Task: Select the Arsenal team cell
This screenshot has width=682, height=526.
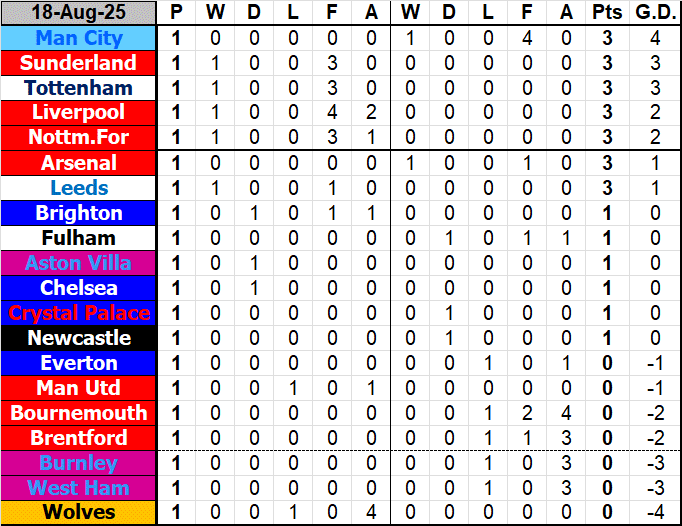Action: click(79, 163)
